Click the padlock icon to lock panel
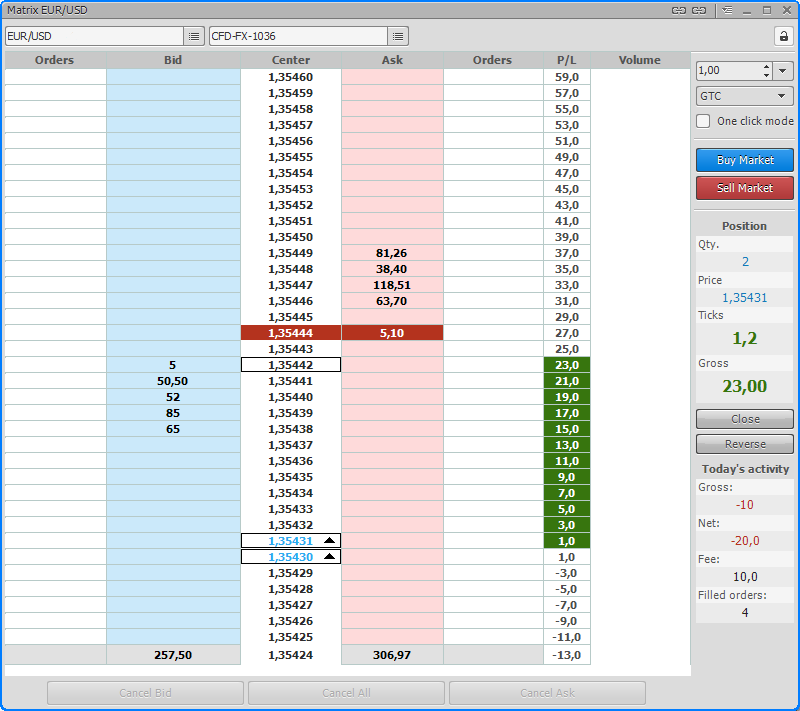This screenshot has width=800, height=711. pyautogui.click(x=783, y=36)
